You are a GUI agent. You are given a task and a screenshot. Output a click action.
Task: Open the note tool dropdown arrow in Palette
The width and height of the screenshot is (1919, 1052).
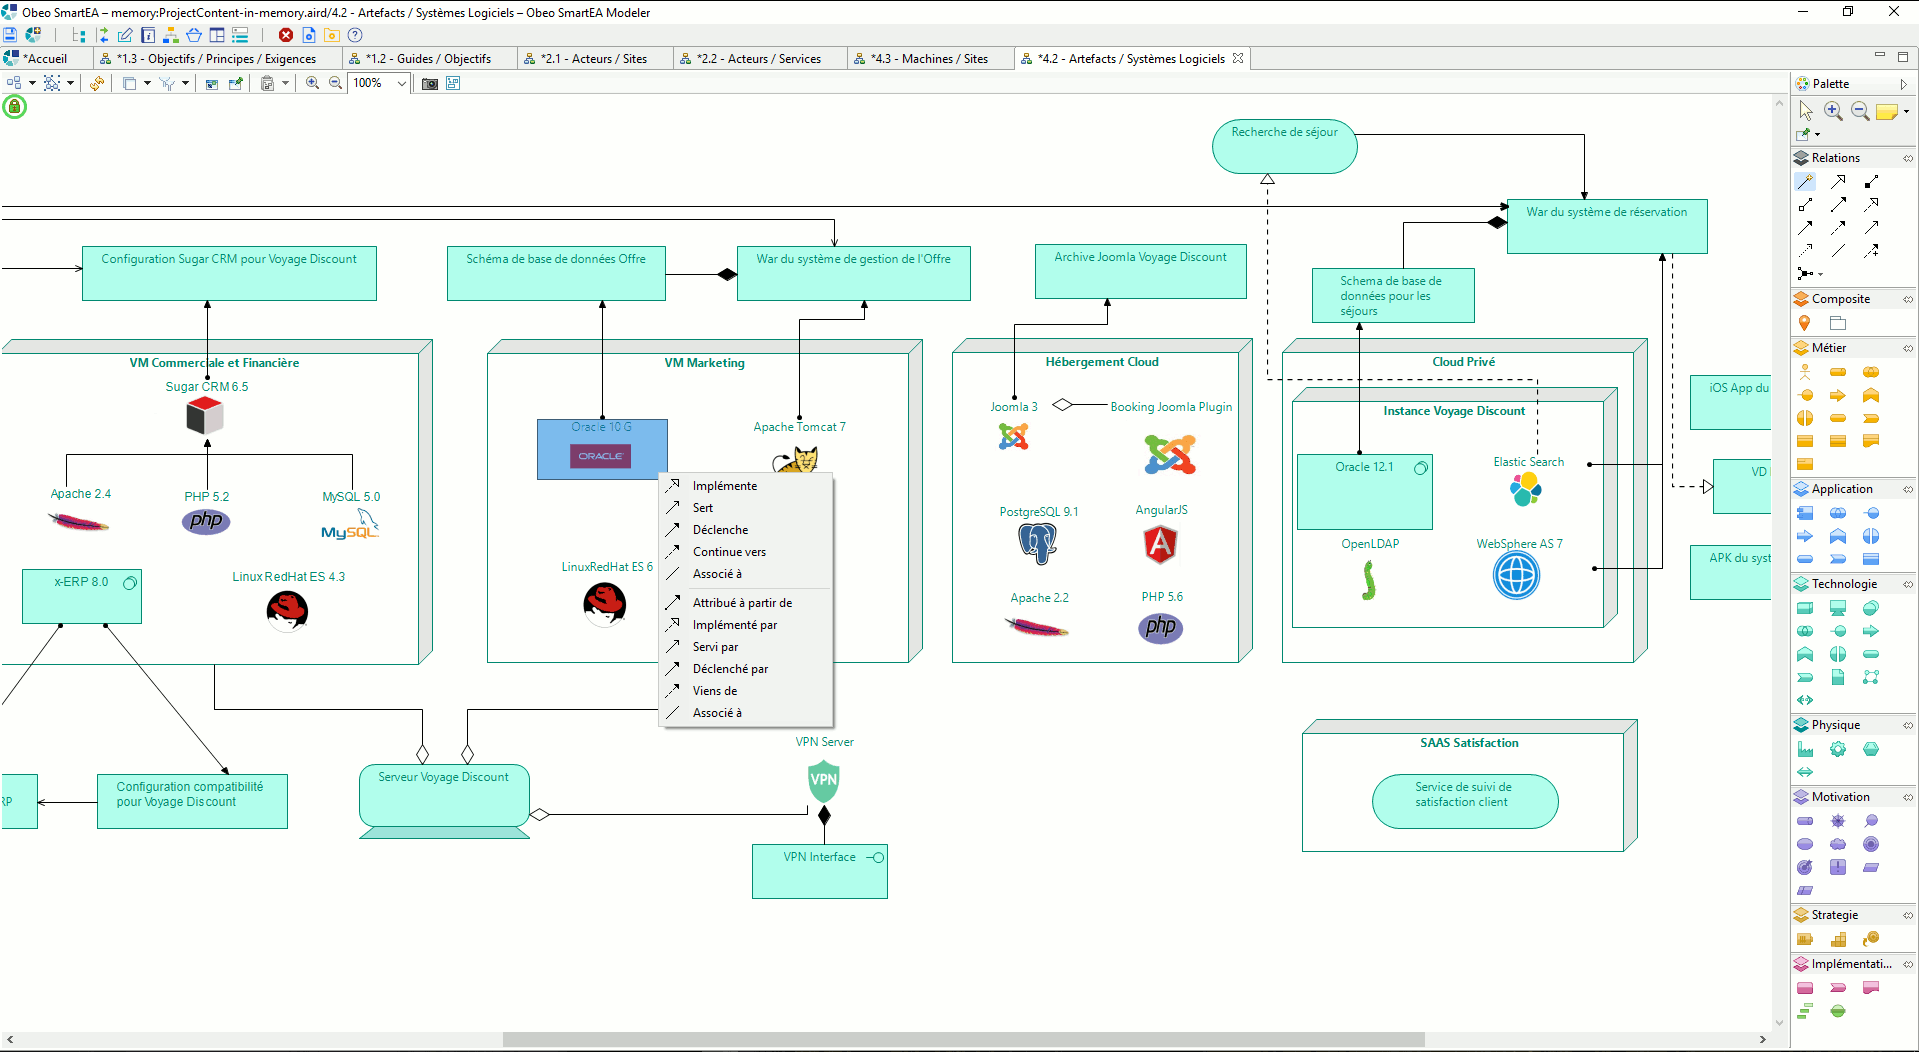click(1906, 111)
